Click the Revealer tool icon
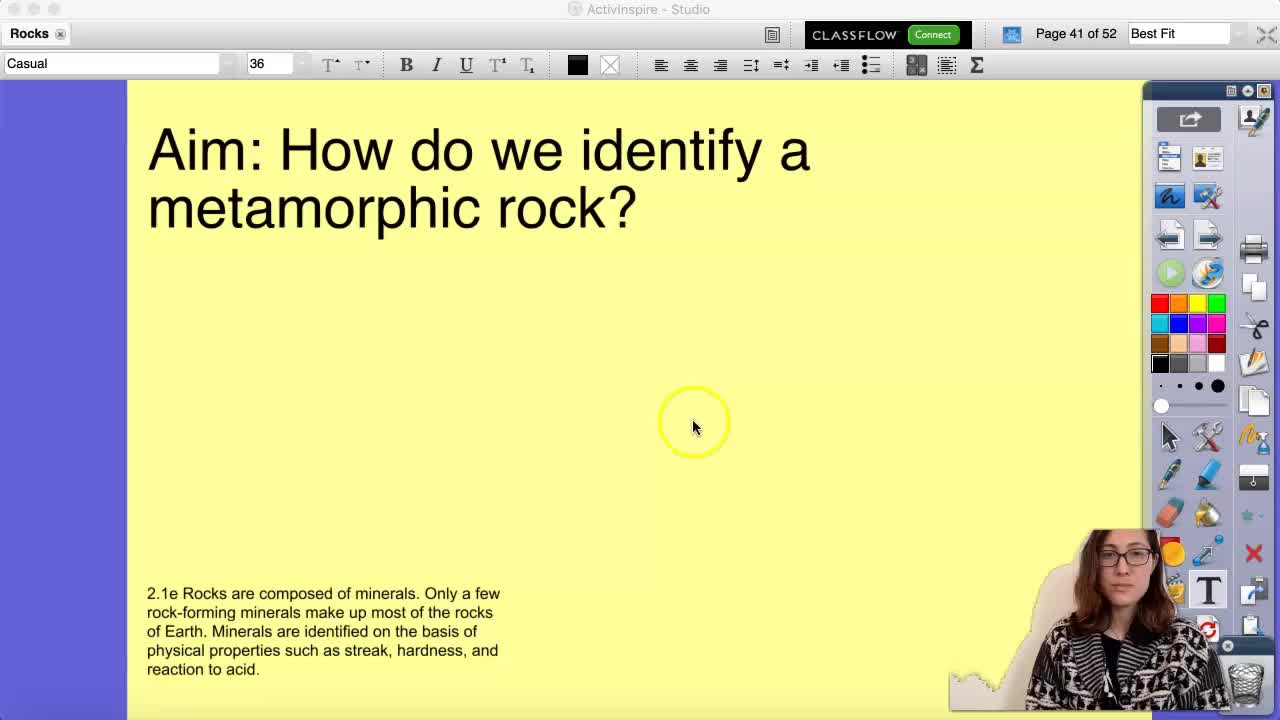 1253,479
